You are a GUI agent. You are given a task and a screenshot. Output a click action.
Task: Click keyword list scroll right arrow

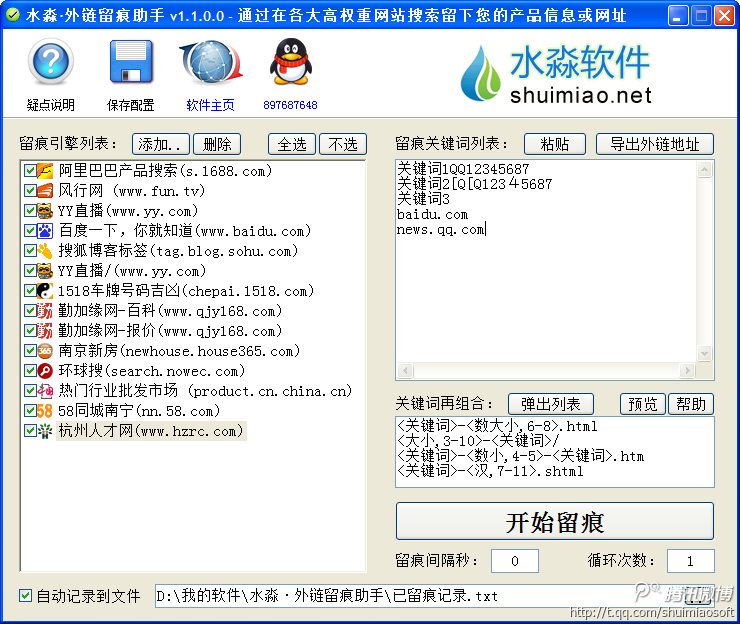687,371
